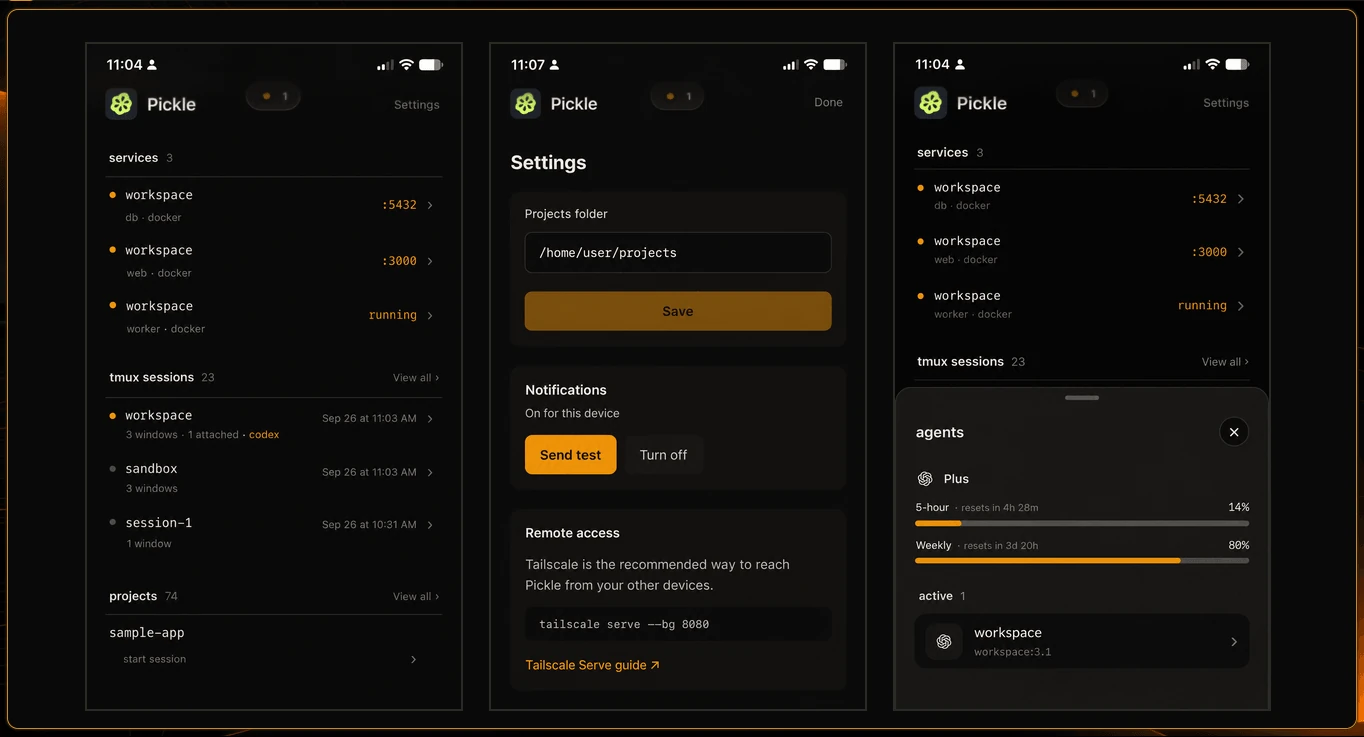Close the agents sheet
This screenshot has height=737, width=1364.
(x=1234, y=432)
